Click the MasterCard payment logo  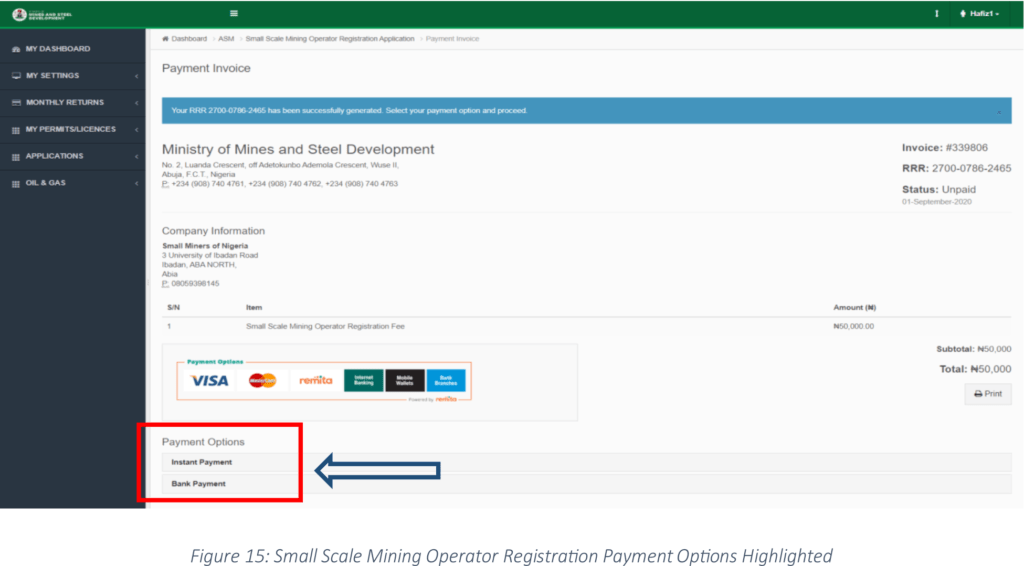(x=262, y=380)
